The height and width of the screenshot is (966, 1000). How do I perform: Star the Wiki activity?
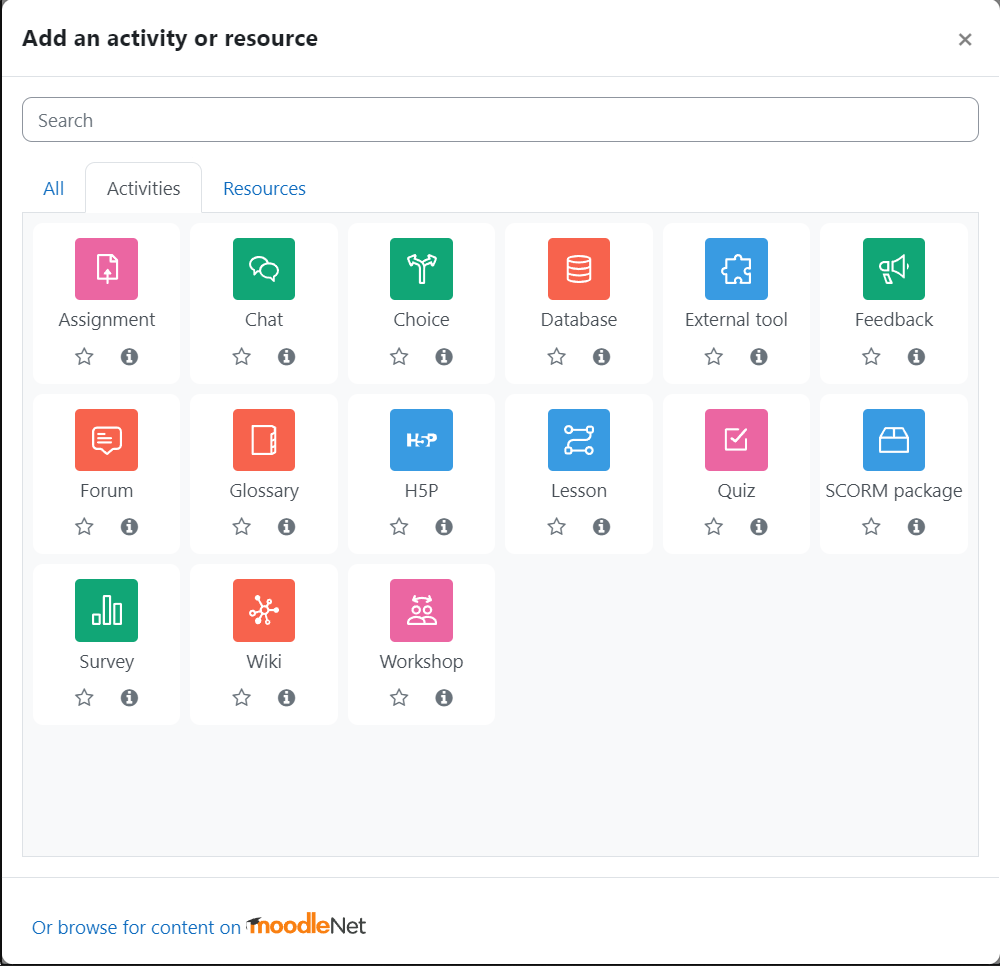[241, 697]
